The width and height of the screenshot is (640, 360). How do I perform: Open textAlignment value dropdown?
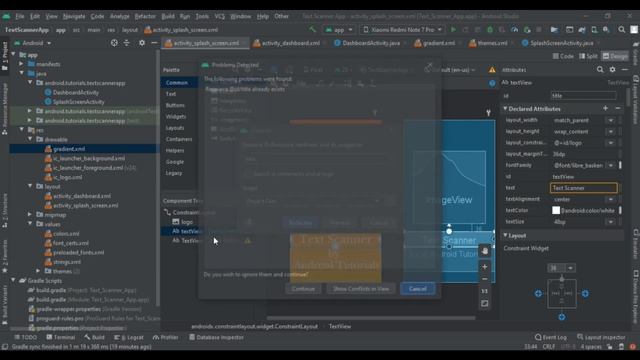(x=611, y=199)
